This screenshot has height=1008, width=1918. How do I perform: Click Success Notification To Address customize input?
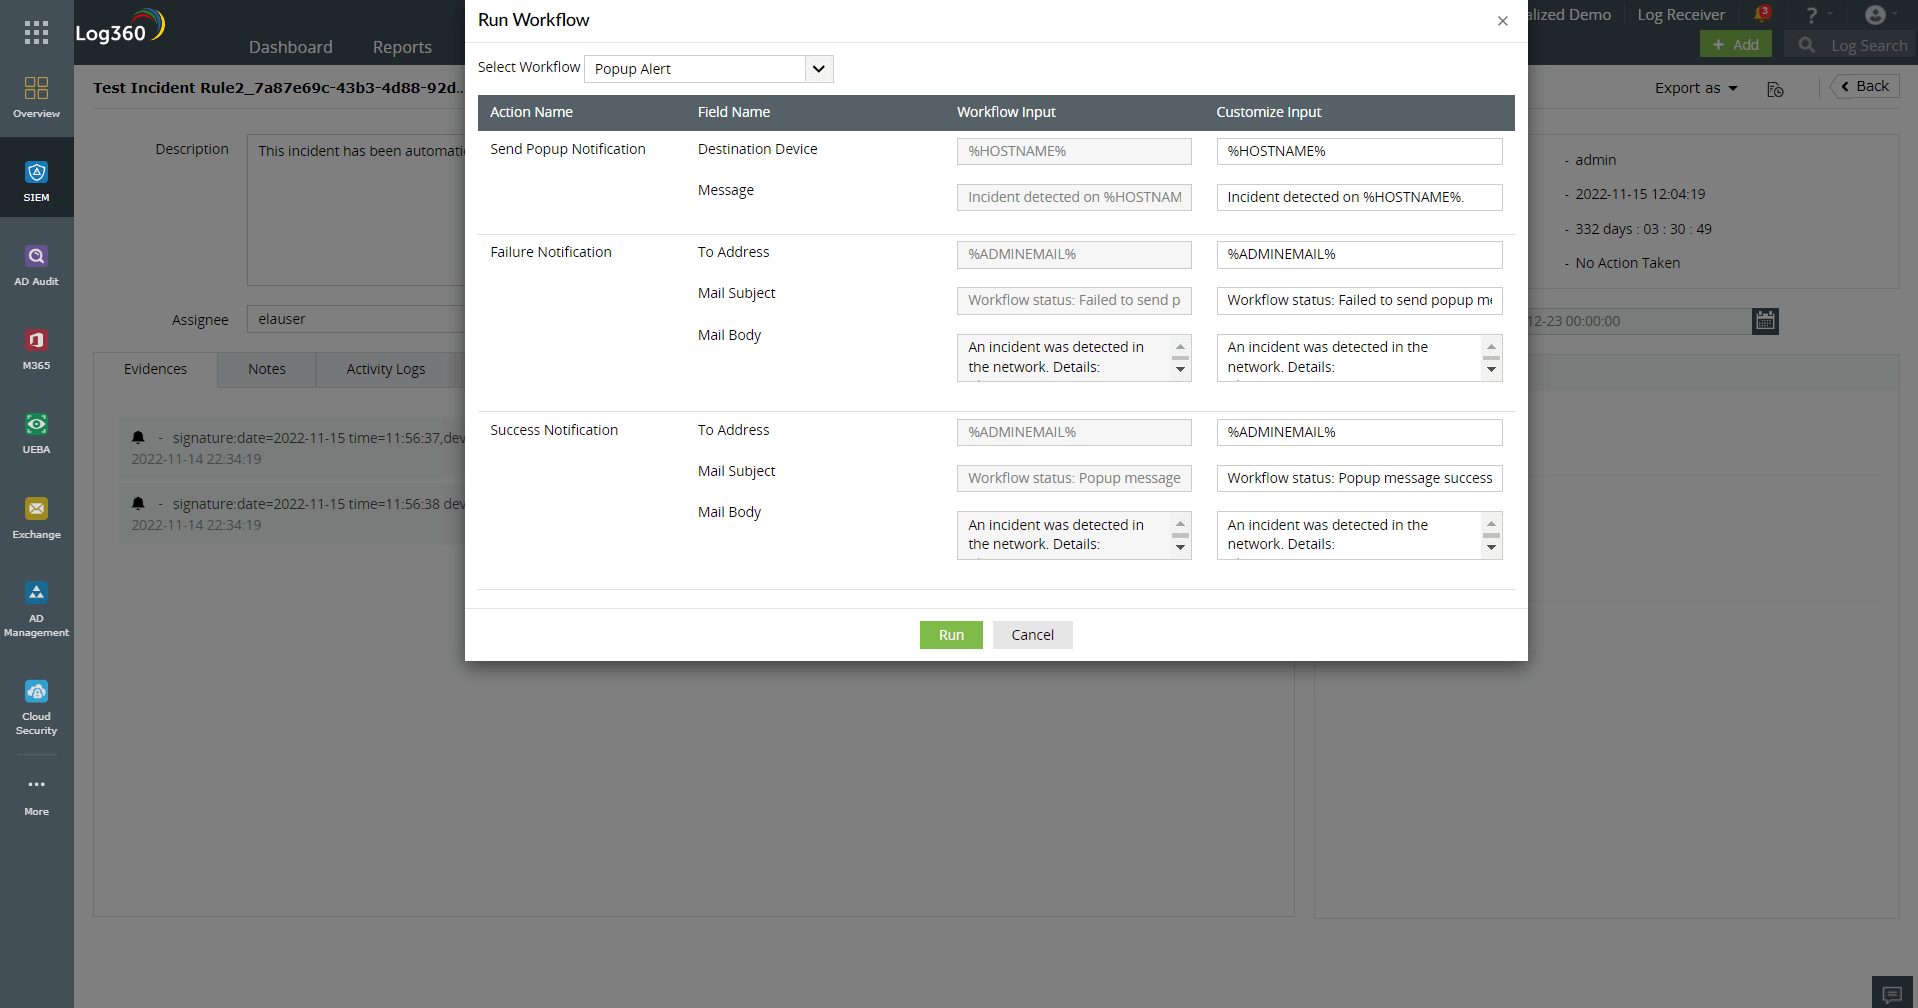pyautogui.click(x=1359, y=432)
